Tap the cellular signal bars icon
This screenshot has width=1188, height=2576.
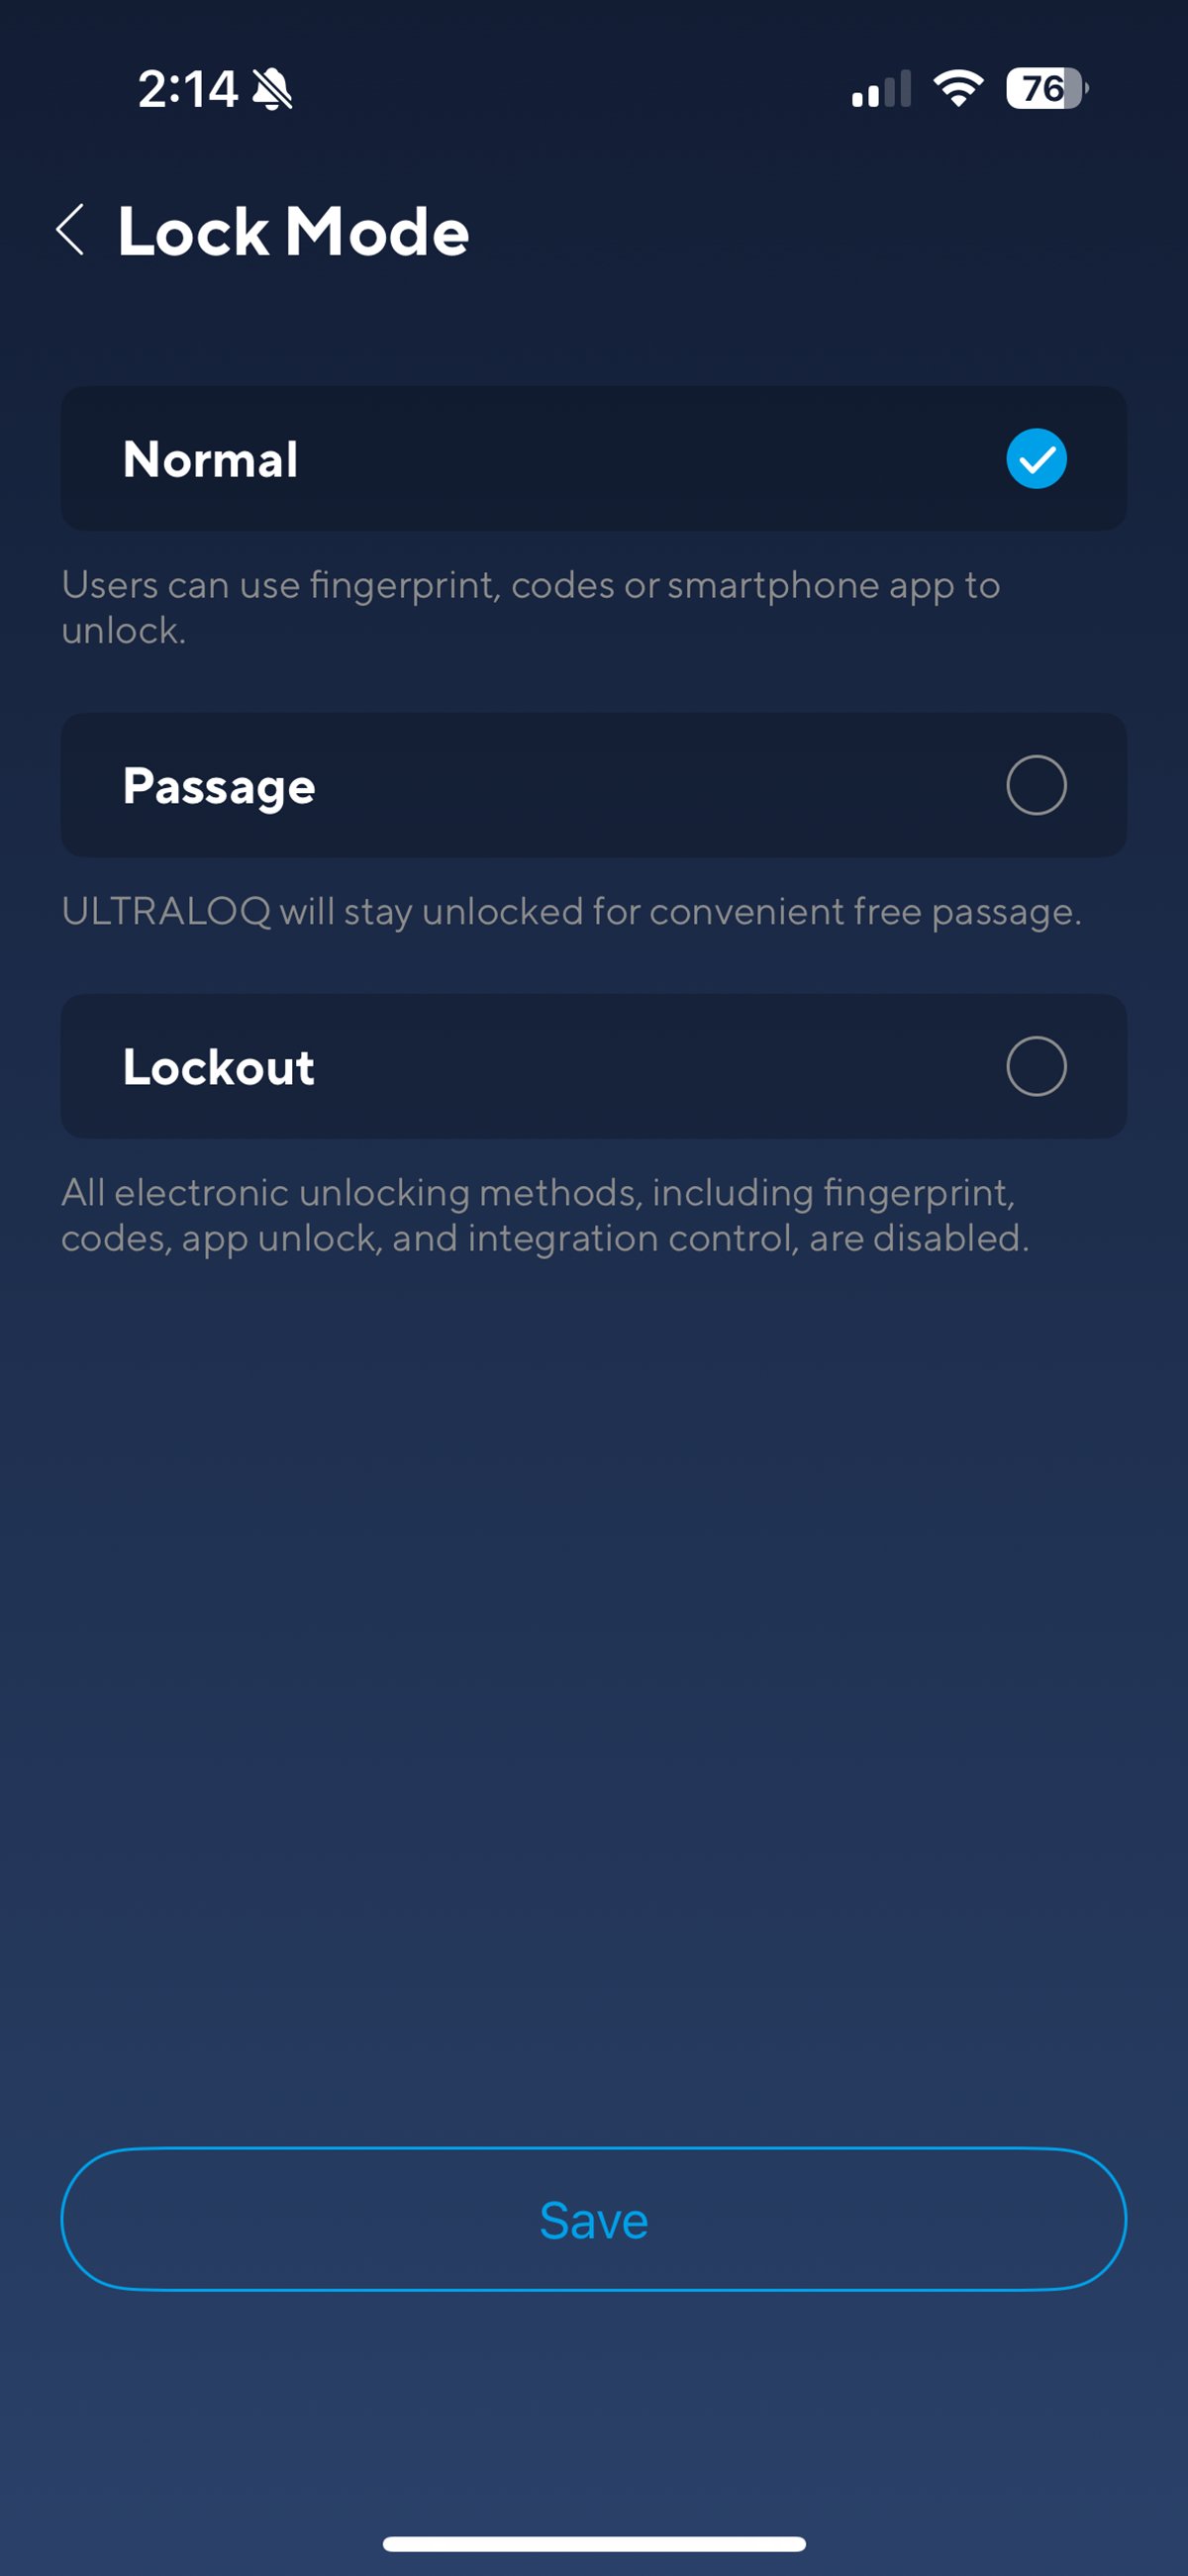(x=880, y=90)
